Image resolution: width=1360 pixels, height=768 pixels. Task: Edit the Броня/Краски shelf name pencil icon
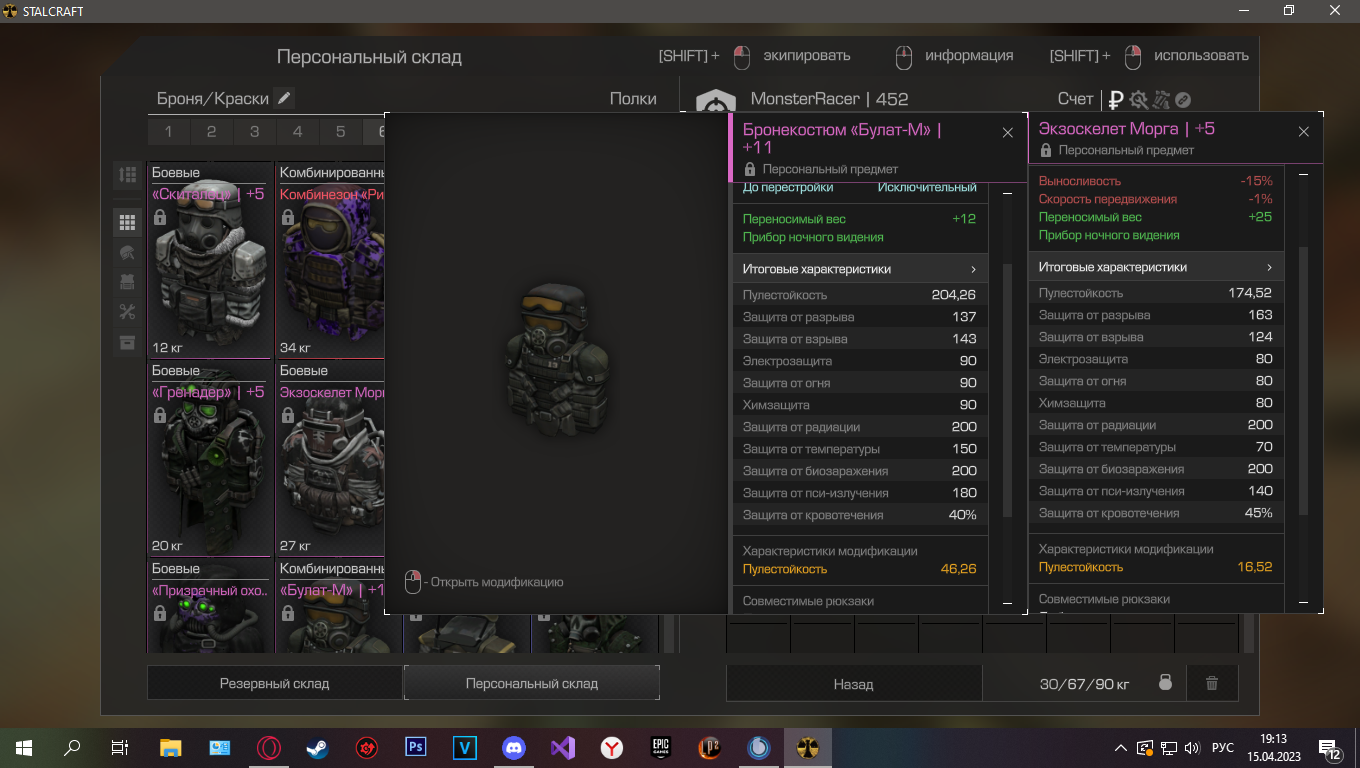coord(285,98)
